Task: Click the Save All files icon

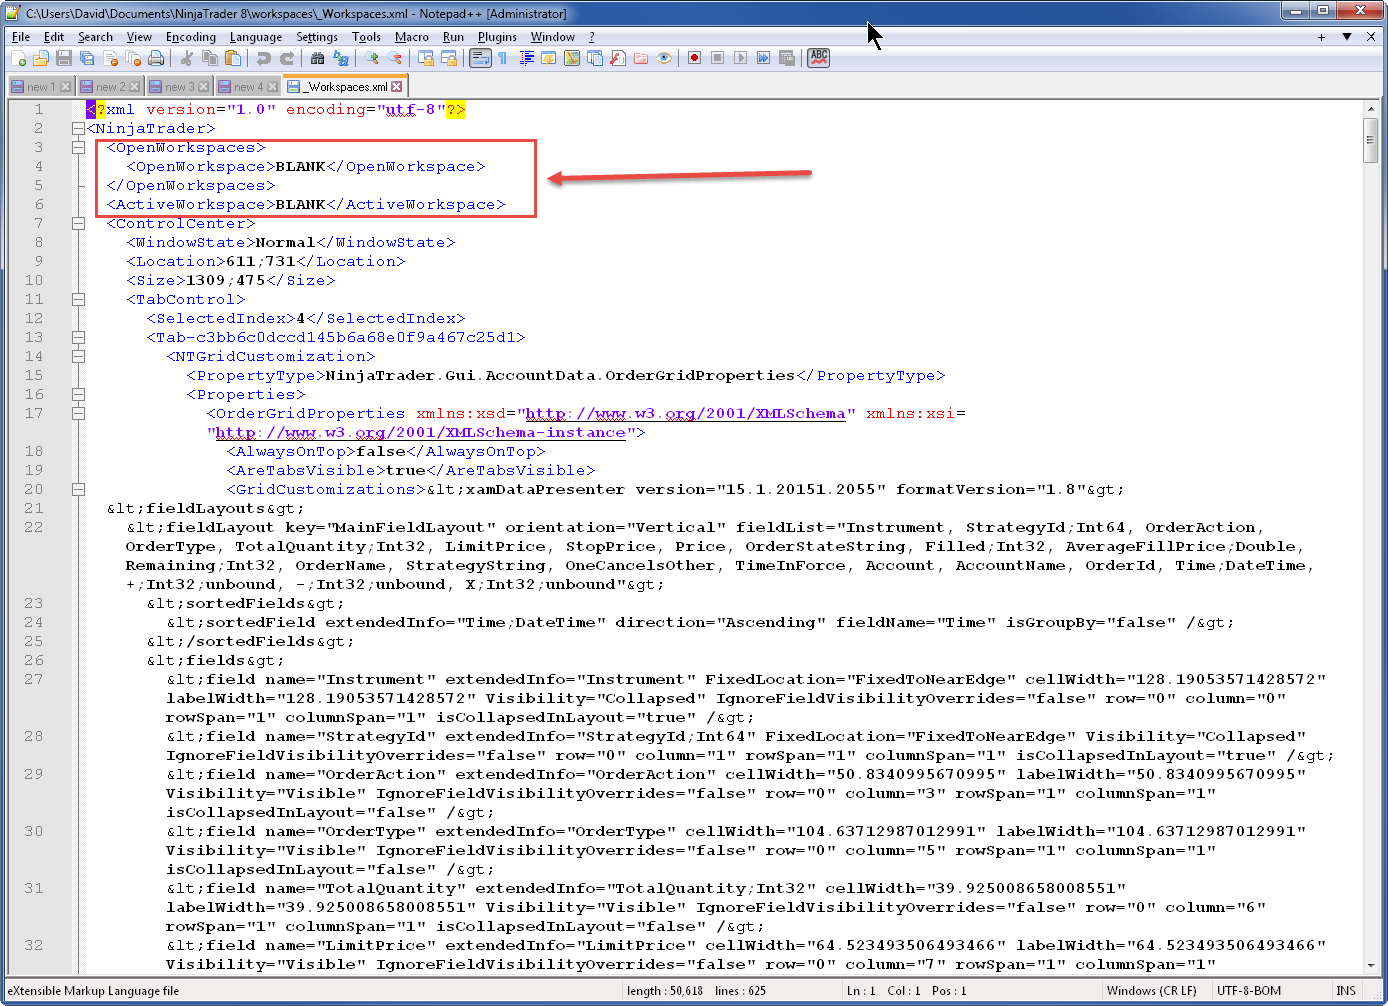Action: tap(86, 58)
